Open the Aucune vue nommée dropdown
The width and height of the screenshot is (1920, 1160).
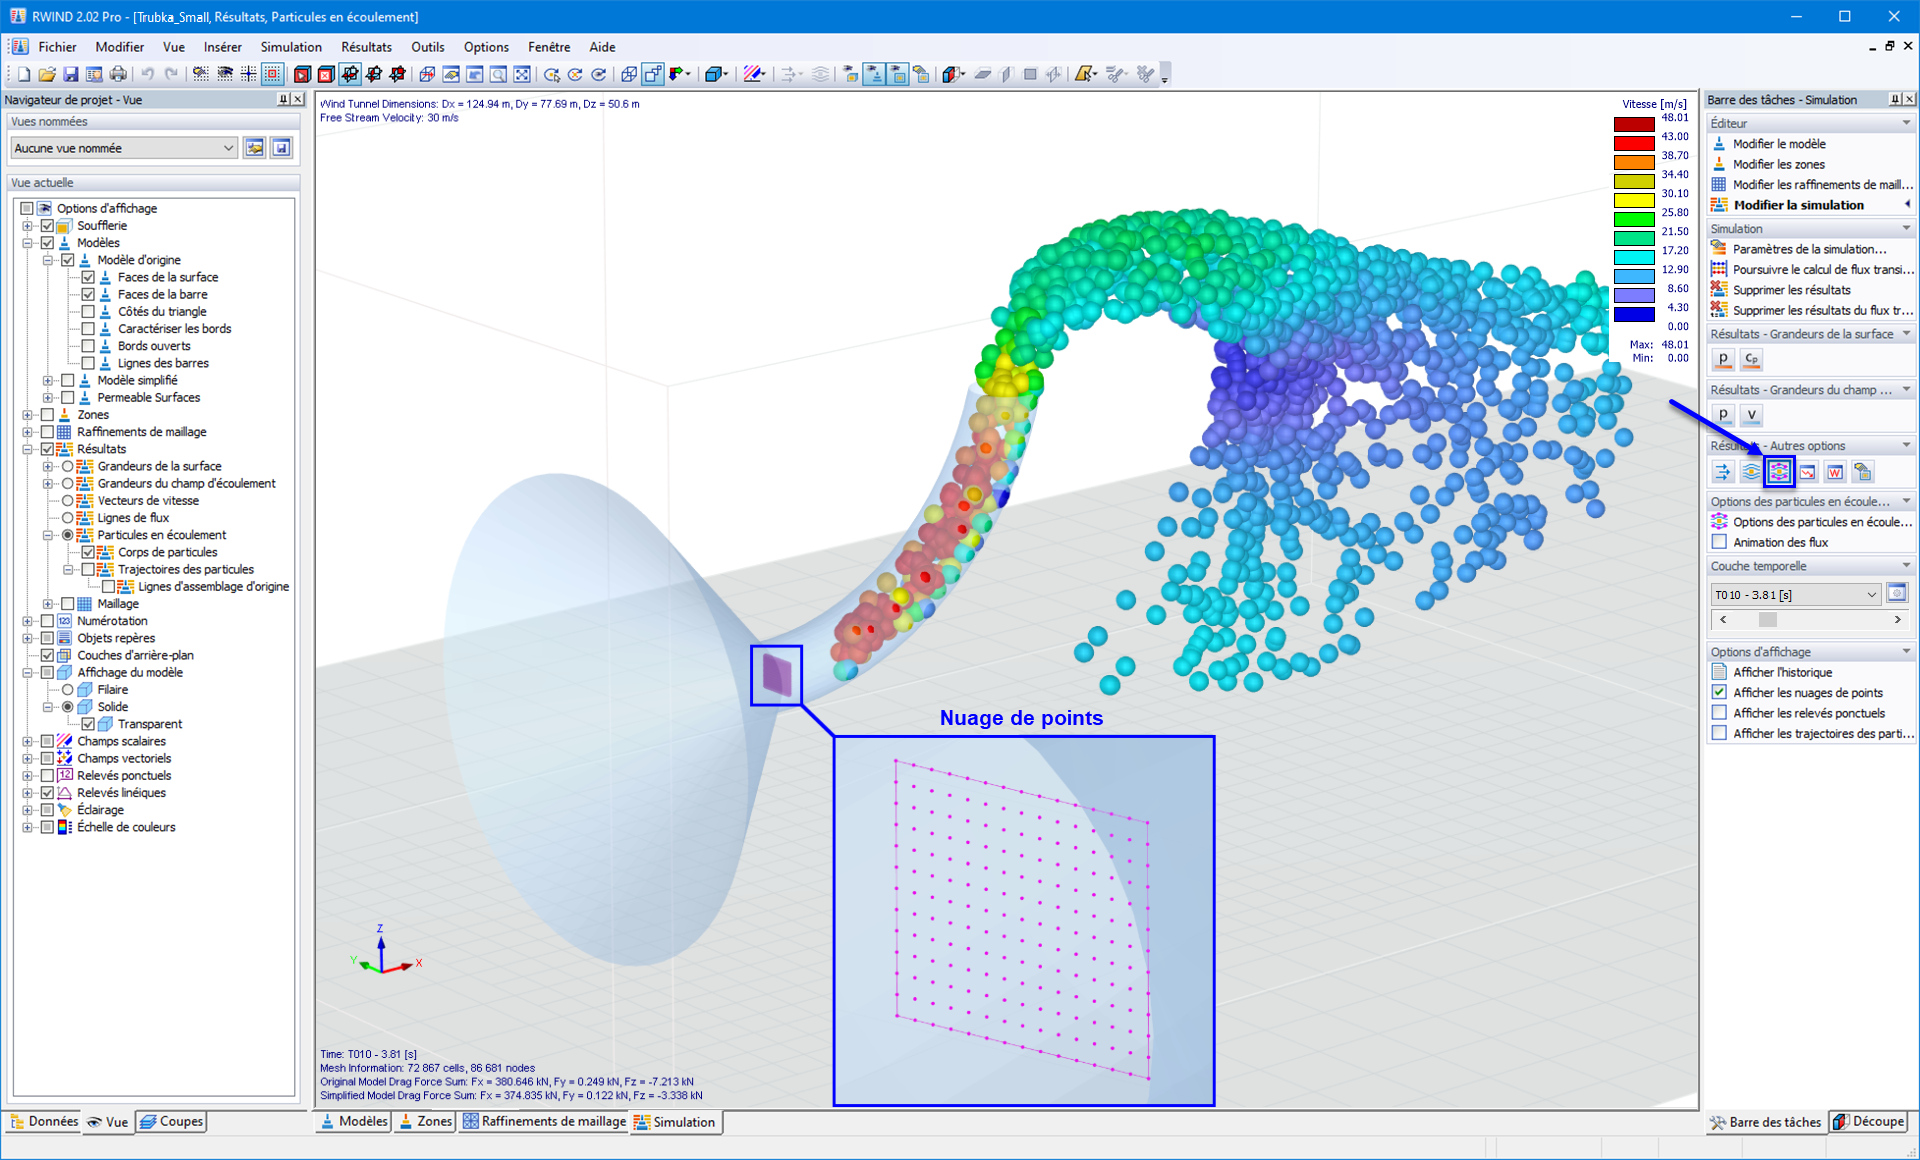(x=228, y=148)
